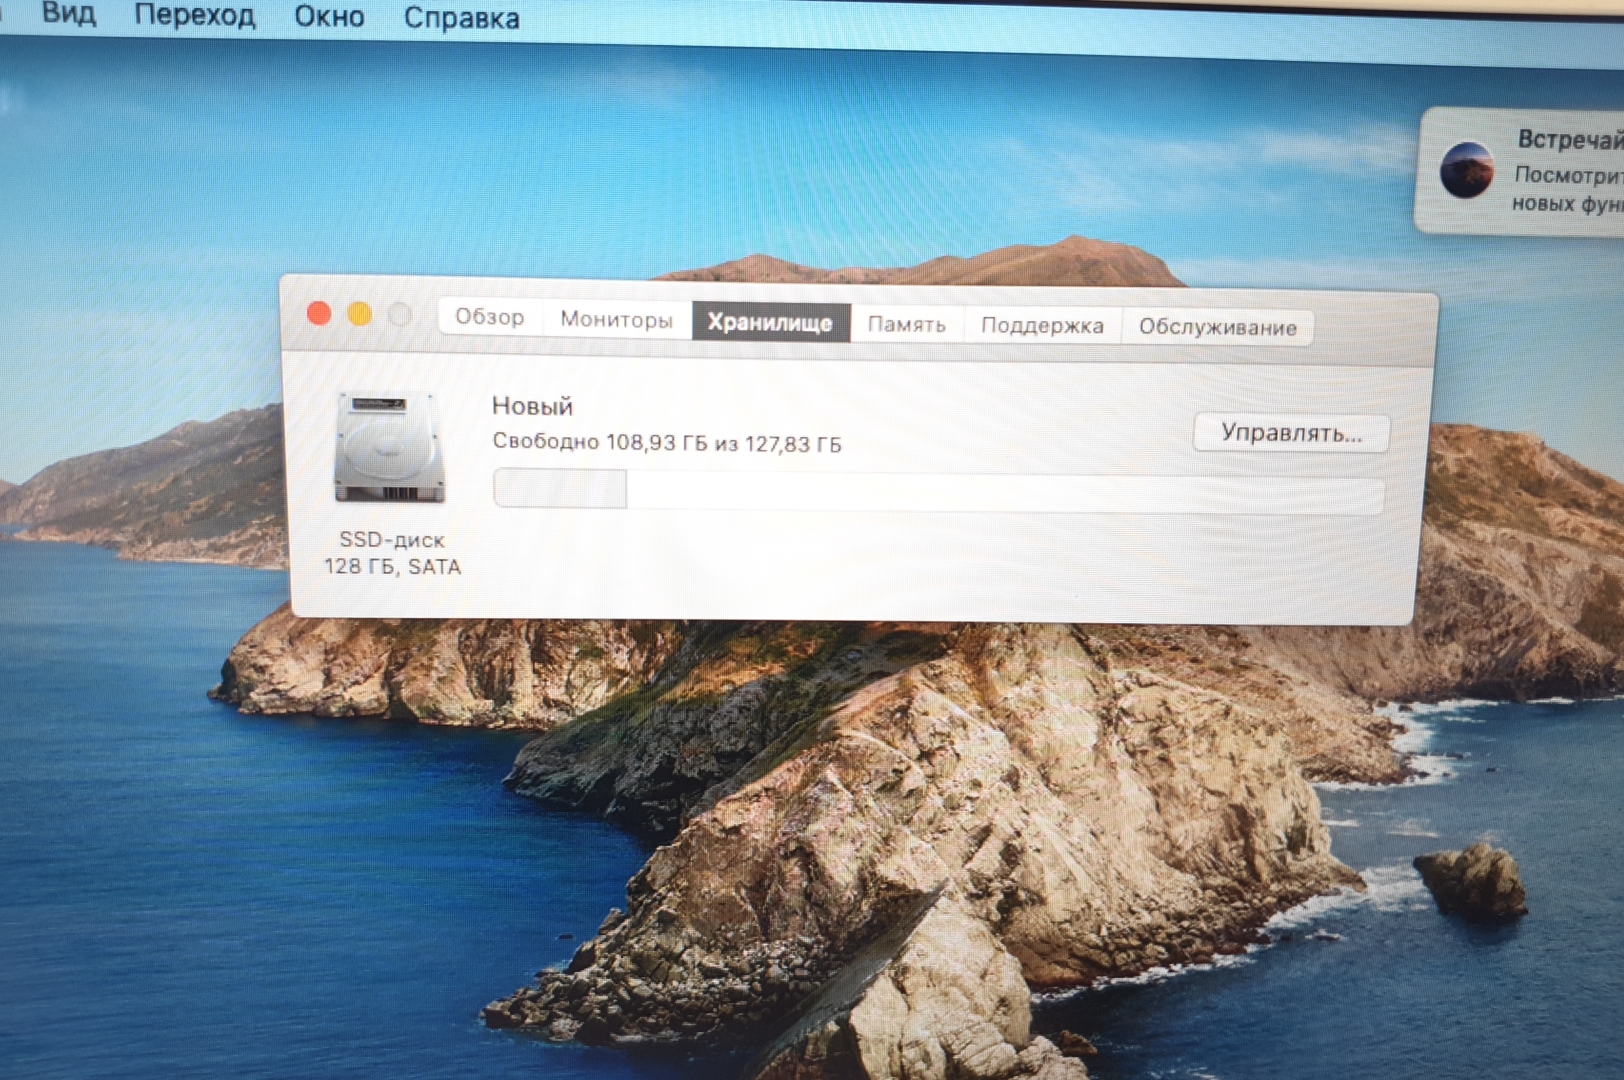Click the text Свободно 108,93 ГБ из 127,83 ГБ
The image size is (1624, 1080).
pos(667,443)
